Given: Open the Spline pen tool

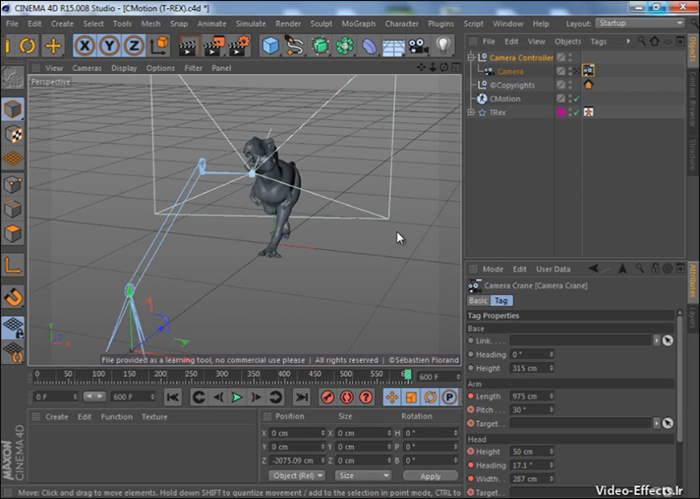Looking at the screenshot, I should coord(295,46).
